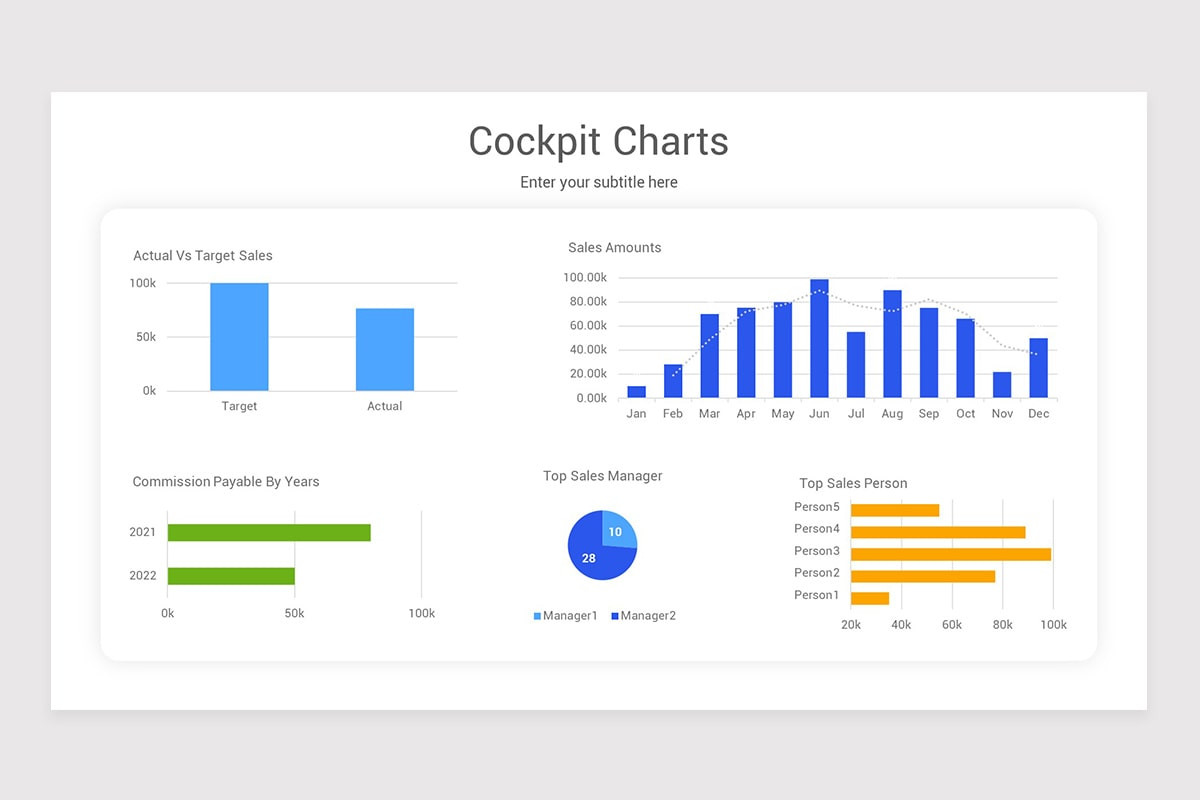
Task: Click the Commission Payable By Years heading
Action: pos(226,481)
